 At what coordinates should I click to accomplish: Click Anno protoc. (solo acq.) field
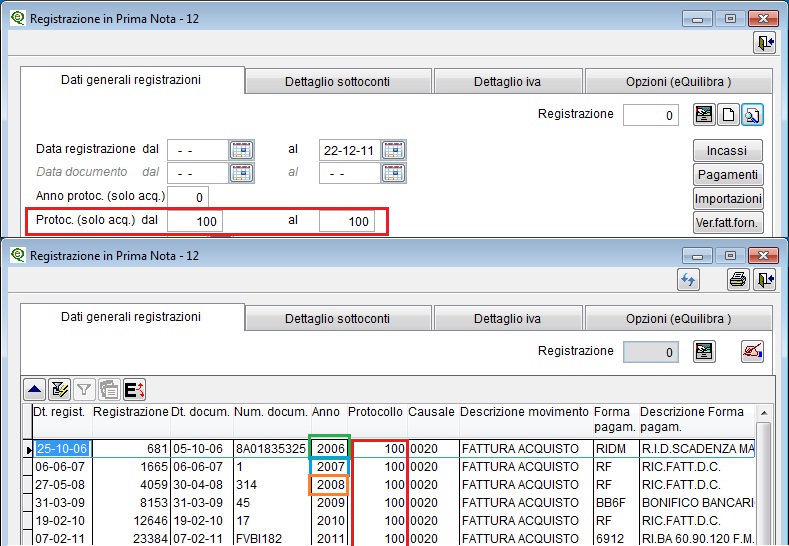tap(188, 197)
